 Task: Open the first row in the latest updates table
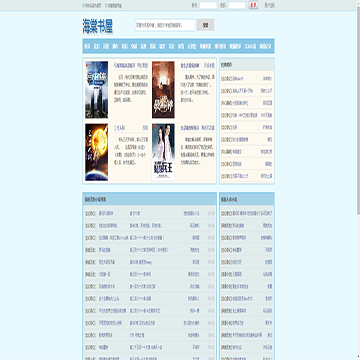point(150,213)
